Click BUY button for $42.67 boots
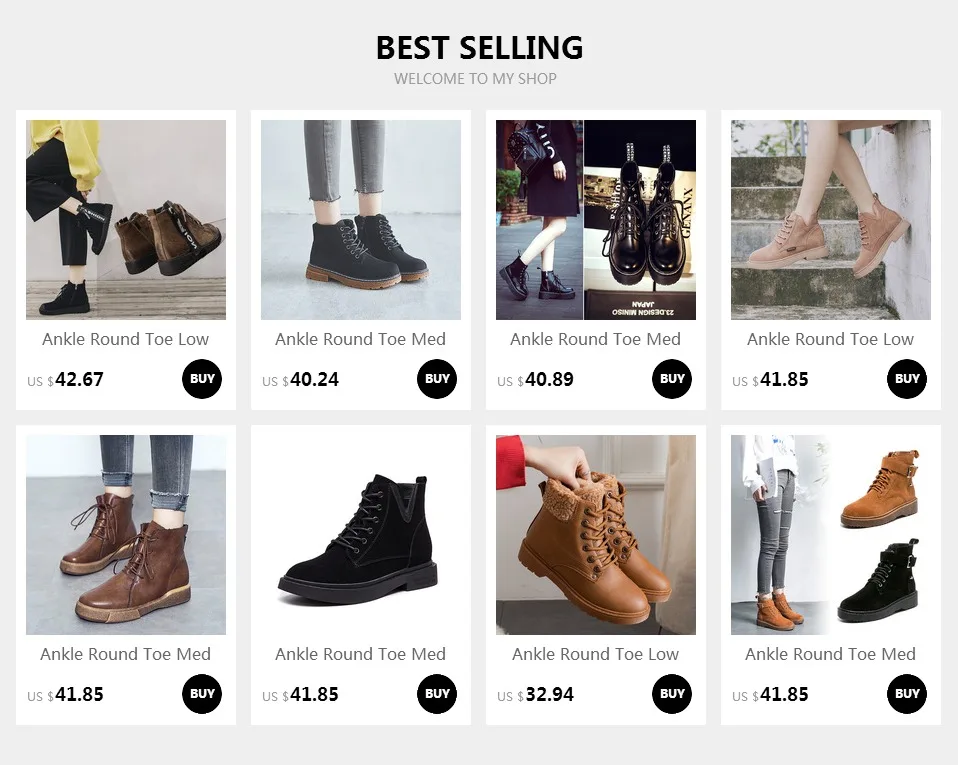This screenshot has width=958, height=765. coord(202,379)
